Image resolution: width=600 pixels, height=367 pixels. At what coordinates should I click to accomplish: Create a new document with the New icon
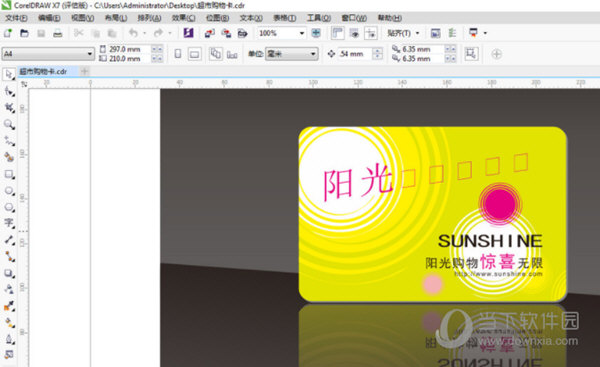8,33
